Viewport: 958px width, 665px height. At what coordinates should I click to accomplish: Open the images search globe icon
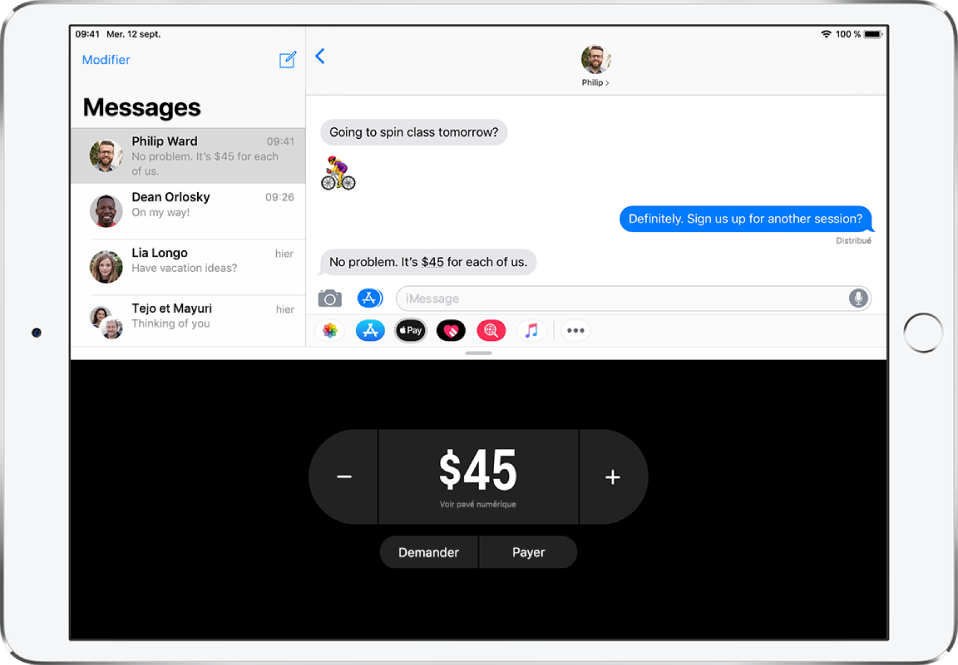coord(491,331)
